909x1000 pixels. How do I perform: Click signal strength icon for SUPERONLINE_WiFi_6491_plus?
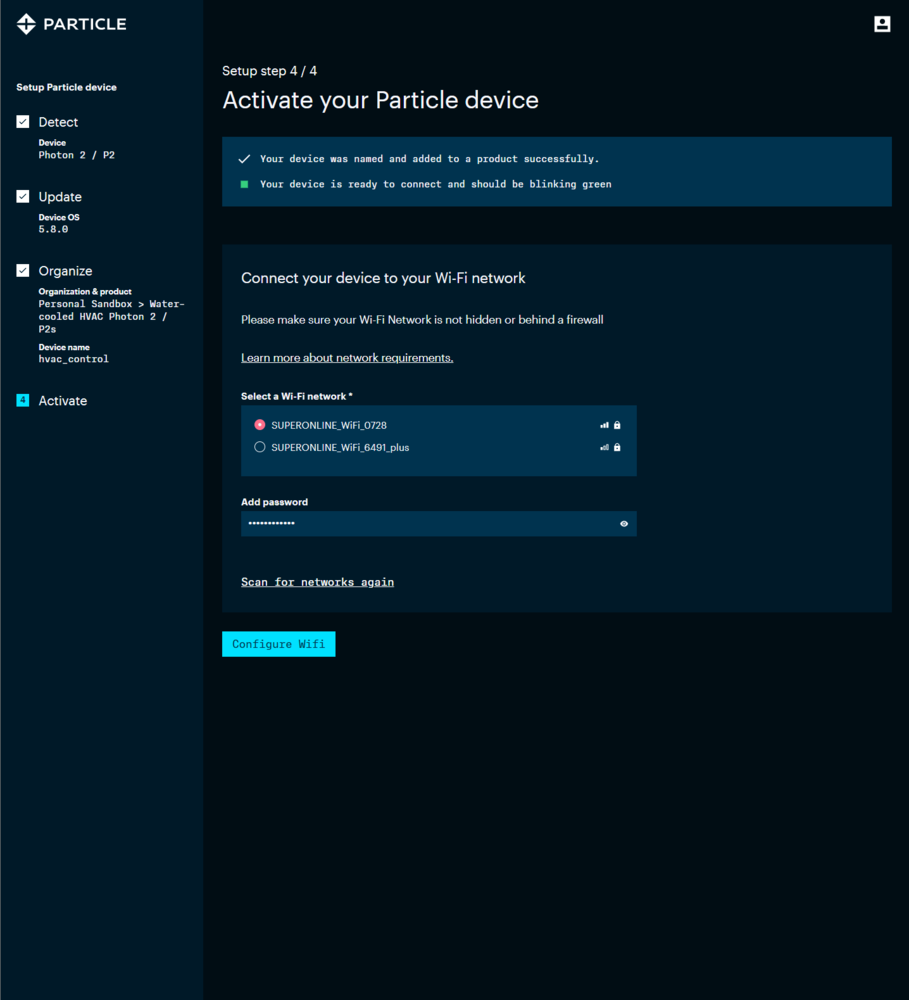tap(604, 448)
